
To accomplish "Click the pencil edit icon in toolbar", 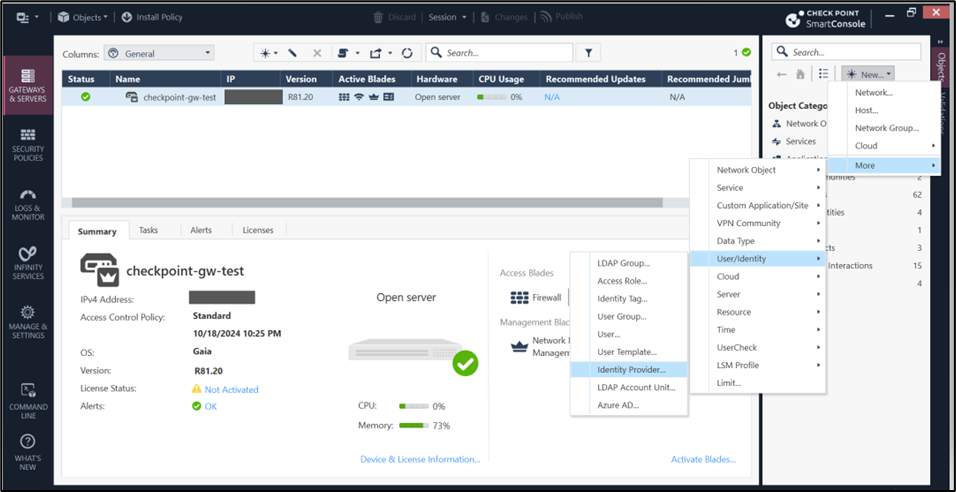I will 293,53.
